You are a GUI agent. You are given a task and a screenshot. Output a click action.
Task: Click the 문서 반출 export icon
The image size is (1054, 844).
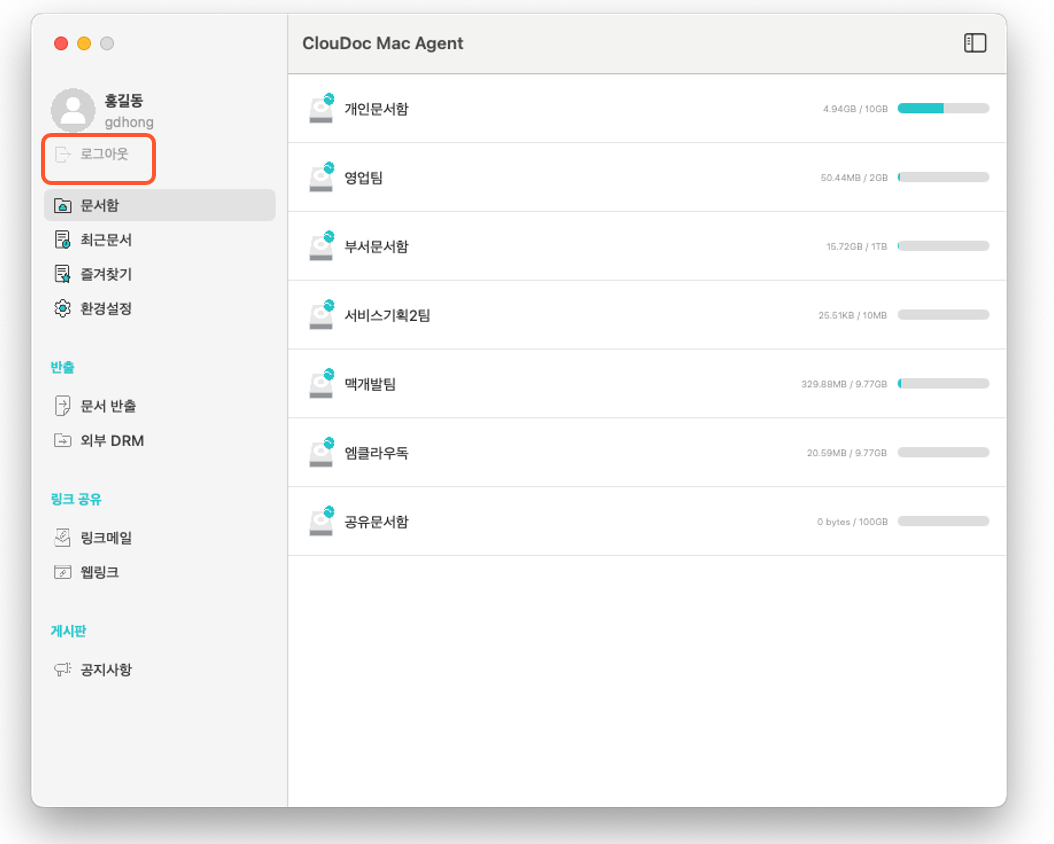click(63, 406)
